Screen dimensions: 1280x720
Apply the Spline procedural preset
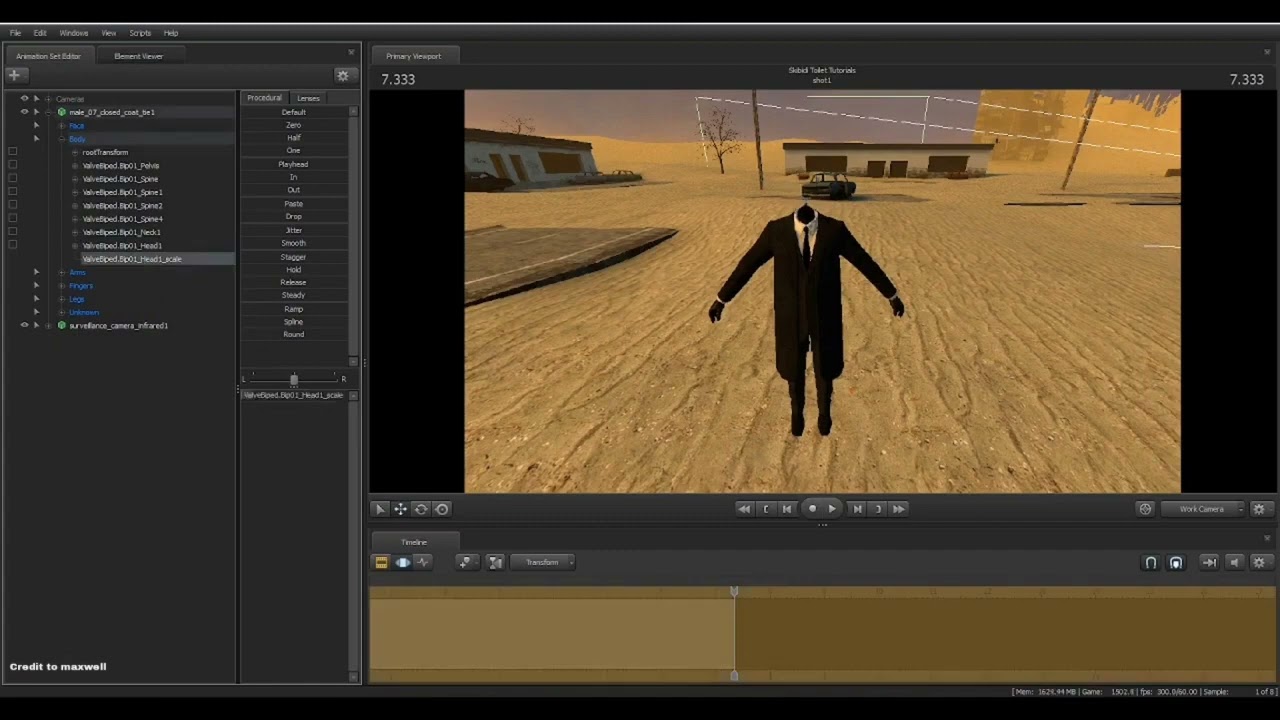click(293, 322)
